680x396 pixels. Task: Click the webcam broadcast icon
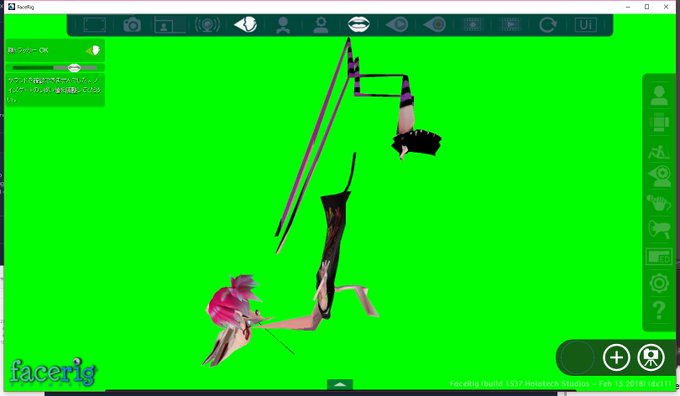(207, 25)
